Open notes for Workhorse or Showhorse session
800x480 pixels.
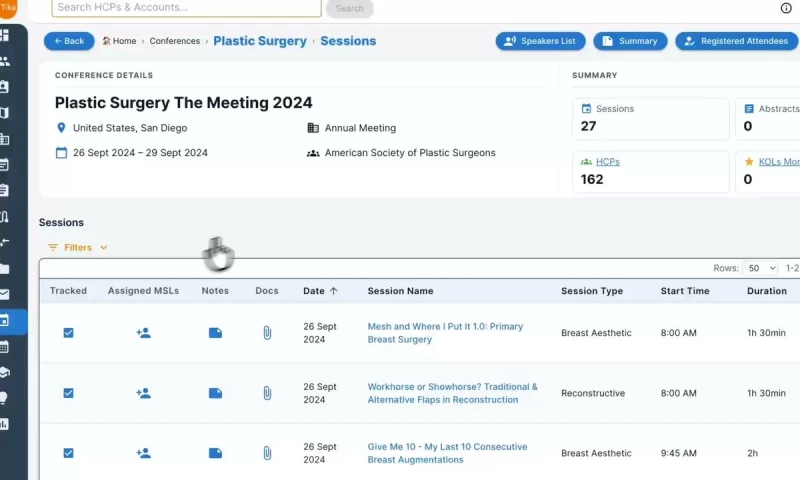click(215, 393)
